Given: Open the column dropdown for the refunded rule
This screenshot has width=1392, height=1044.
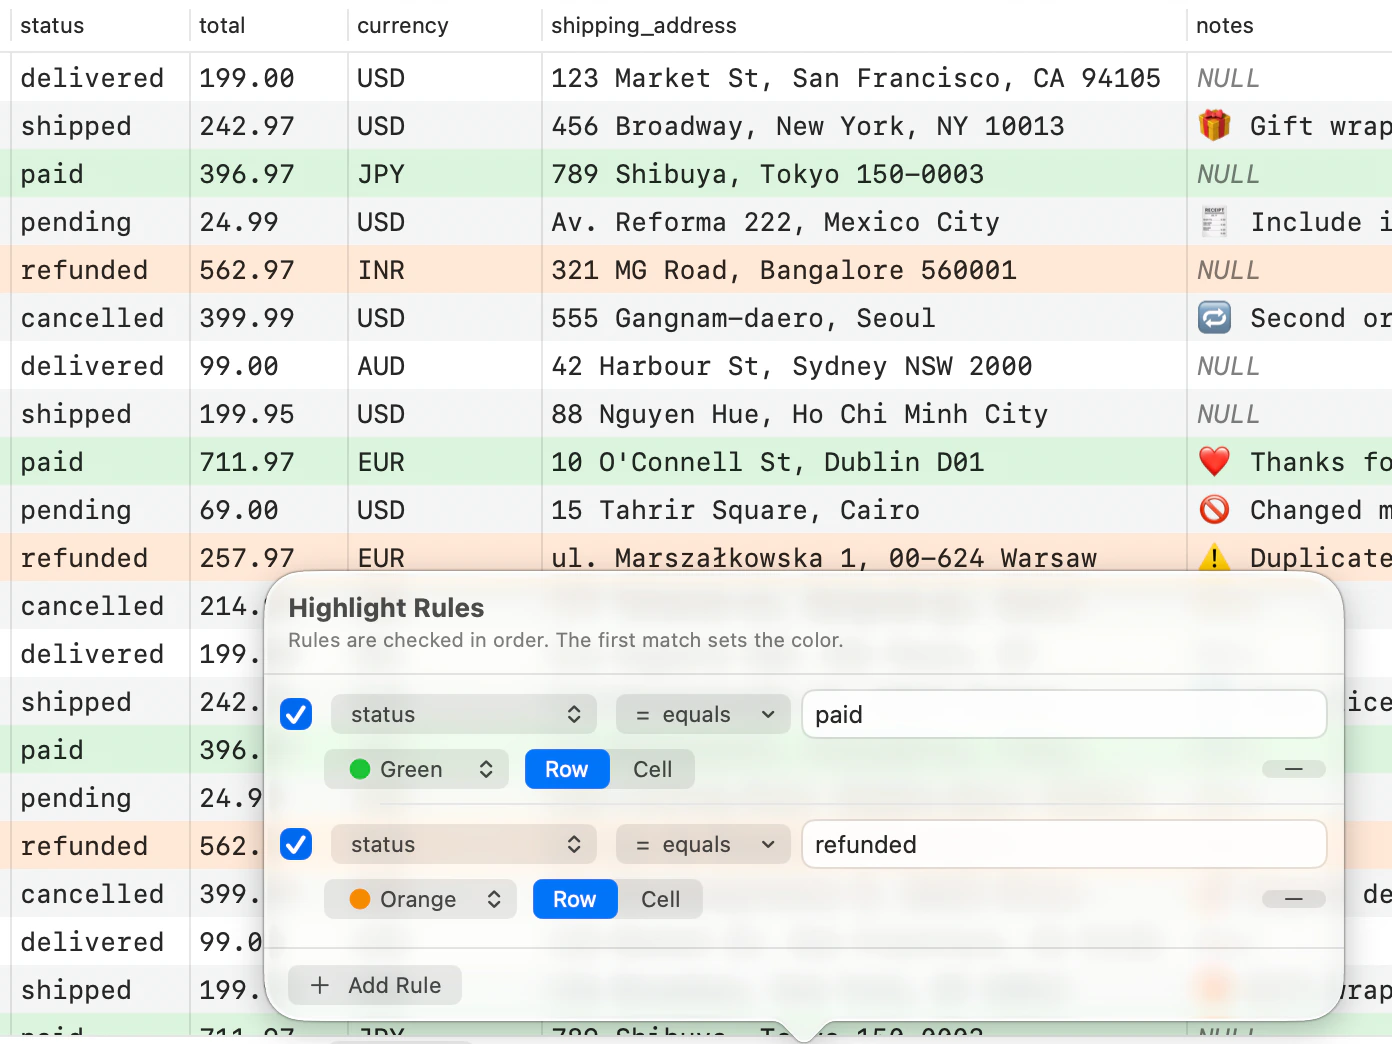Looking at the screenshot, I should [x=464, y=844].
